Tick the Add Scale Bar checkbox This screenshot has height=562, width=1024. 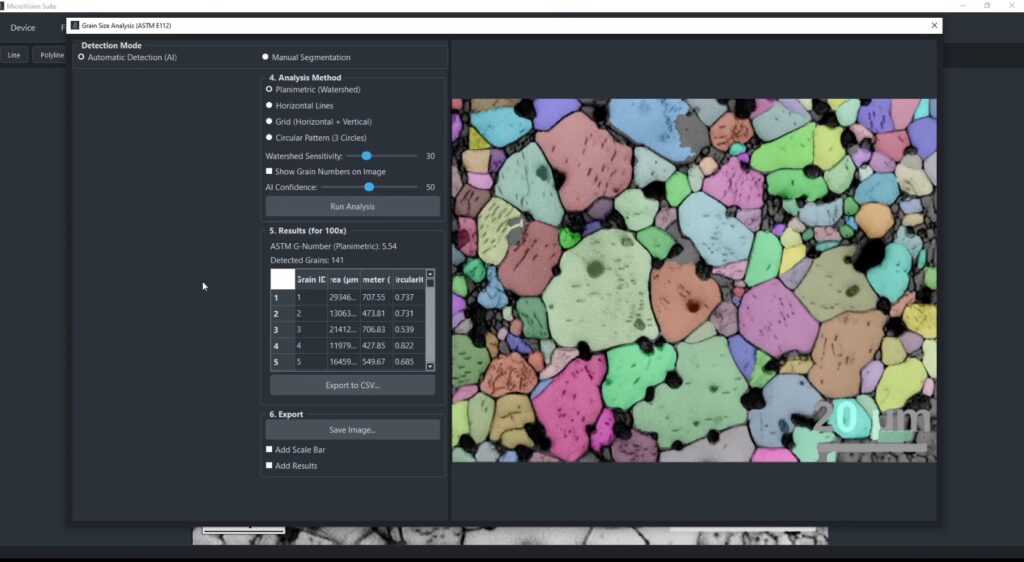pyautogui.click(x=269, y=449)
